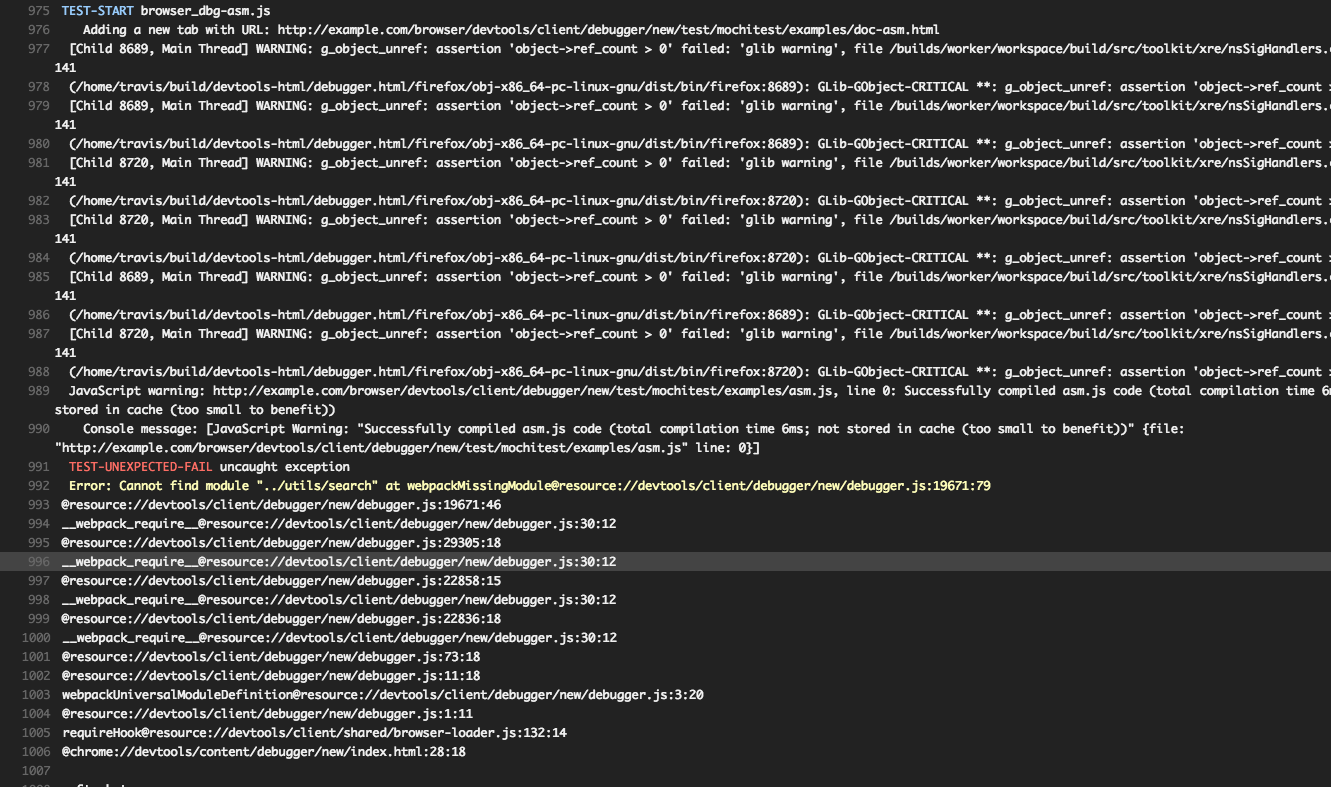
Task: Click the highlighted line number 996
Action: click(x=38, y=562)
